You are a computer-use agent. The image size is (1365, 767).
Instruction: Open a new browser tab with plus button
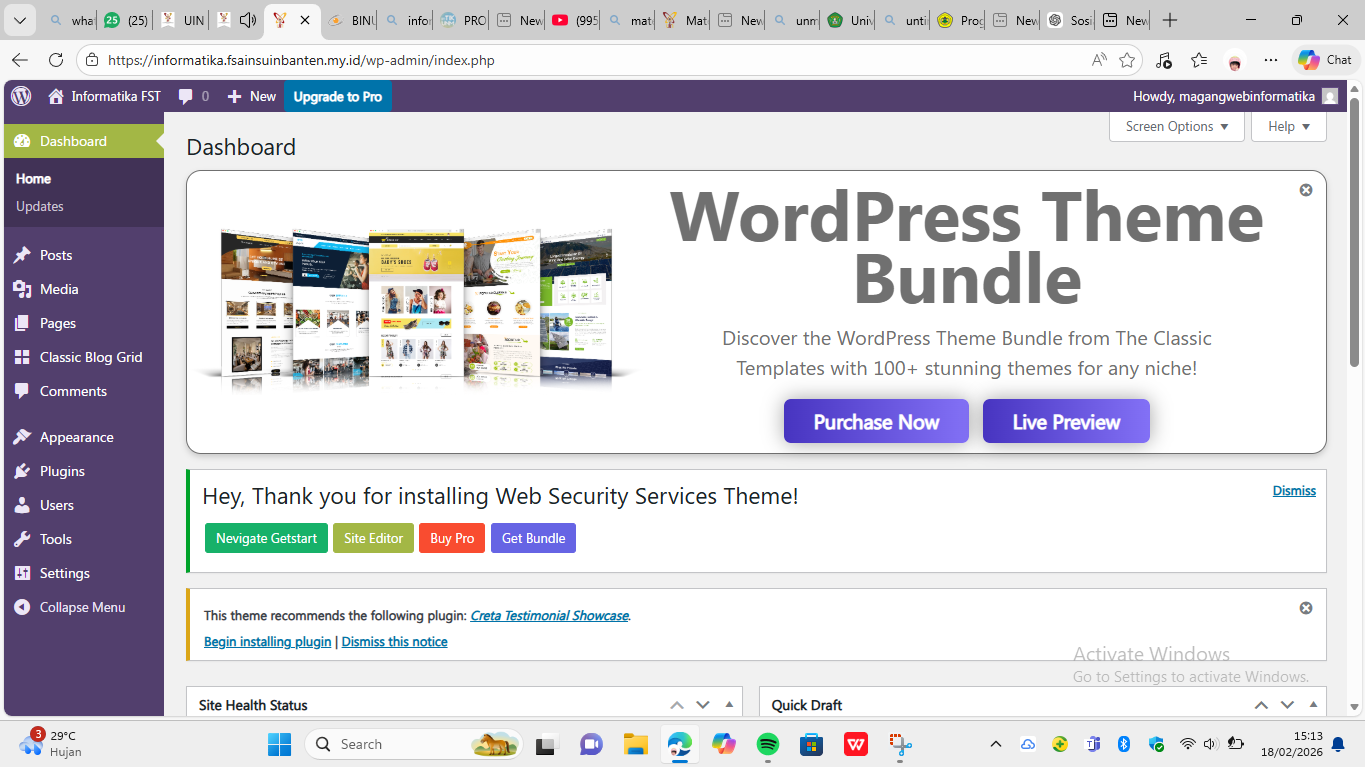point(1170,20)
